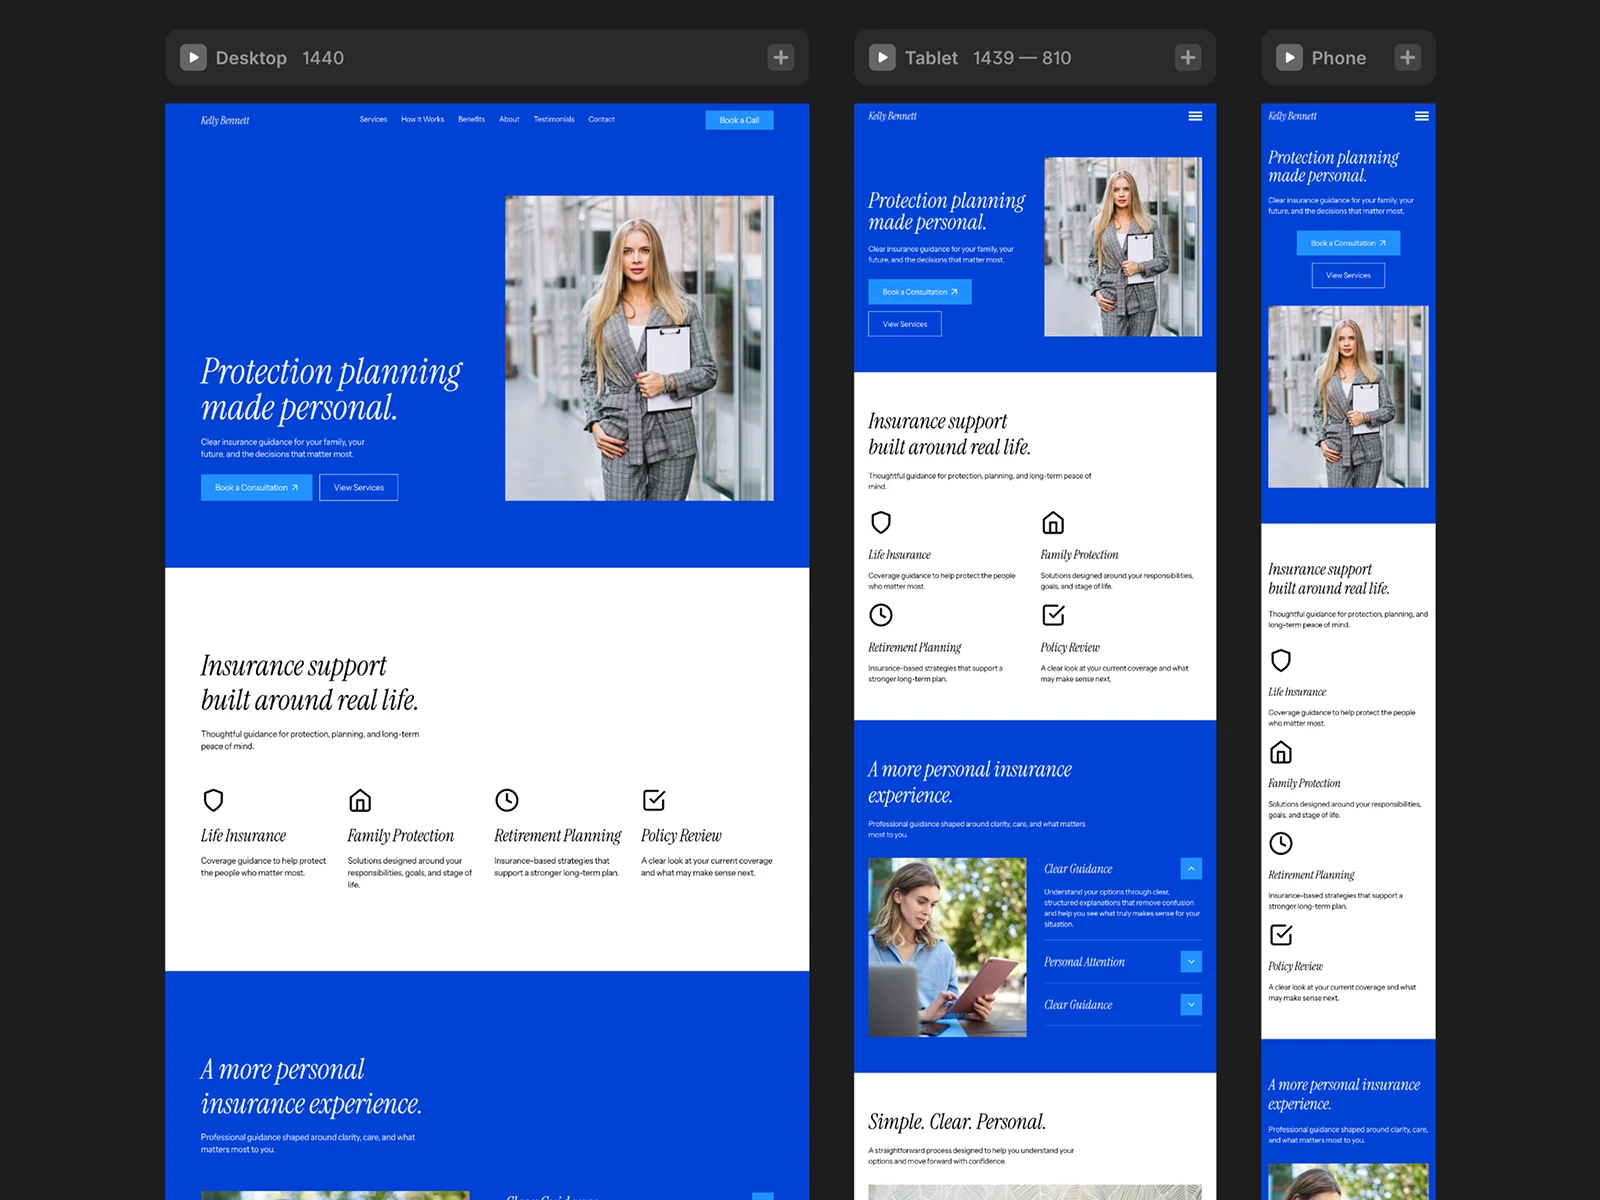Play the Desktop 1440 breakpoint preview
Viewport: 1600px width, 1200px height.
(x=193, y=57)
